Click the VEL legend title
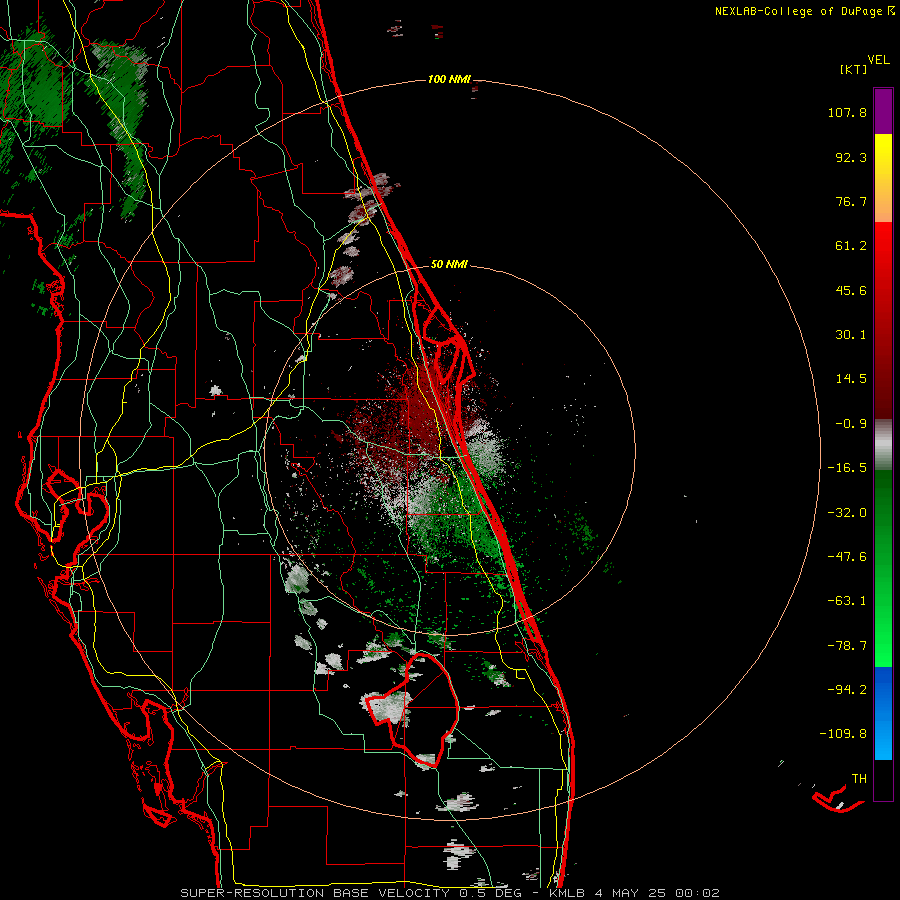This screenshot has height=900, width=900. tap(878, 60)
